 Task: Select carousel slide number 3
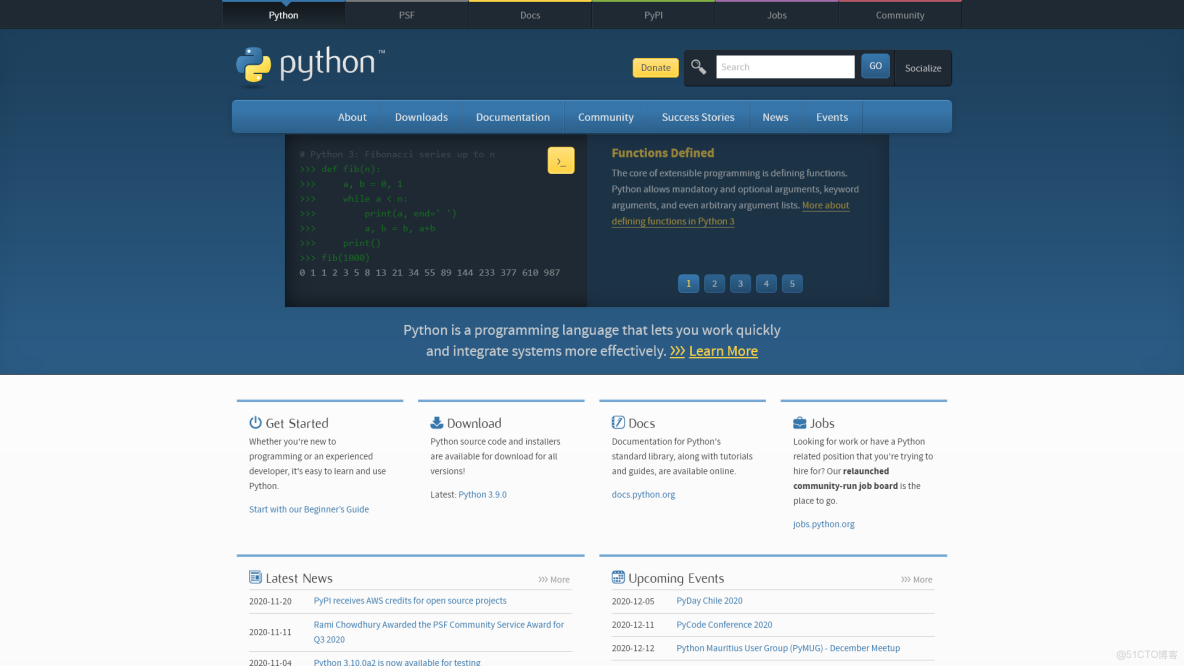click(x=740, y=283)
